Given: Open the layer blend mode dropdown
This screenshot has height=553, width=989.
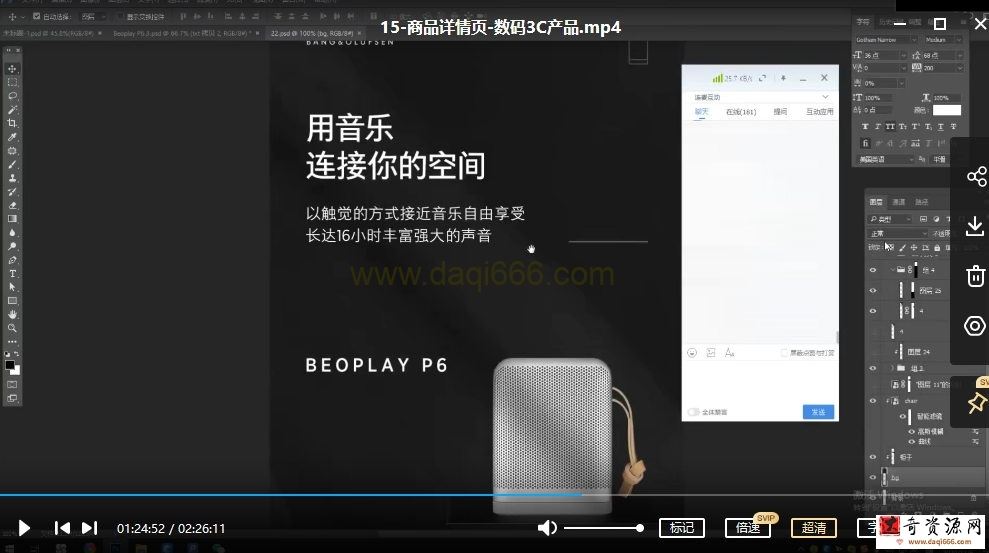Looking at the screenshot, I should [898, 233].
